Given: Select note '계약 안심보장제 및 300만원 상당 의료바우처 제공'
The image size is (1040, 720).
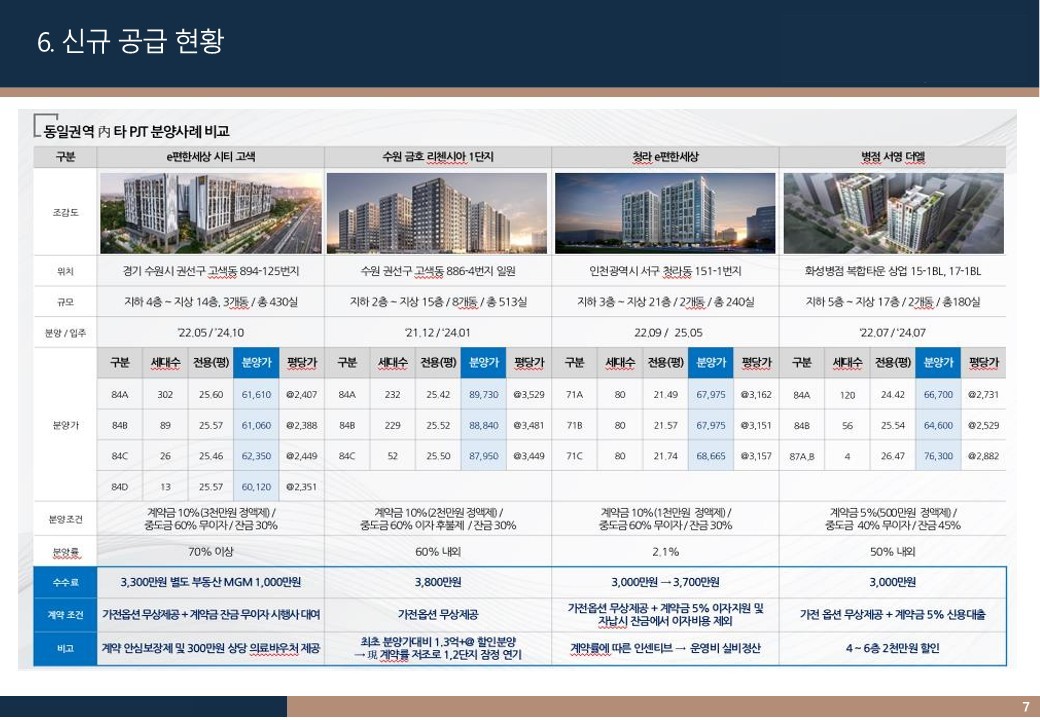Looking at the screenshot, I should (211, 648).
